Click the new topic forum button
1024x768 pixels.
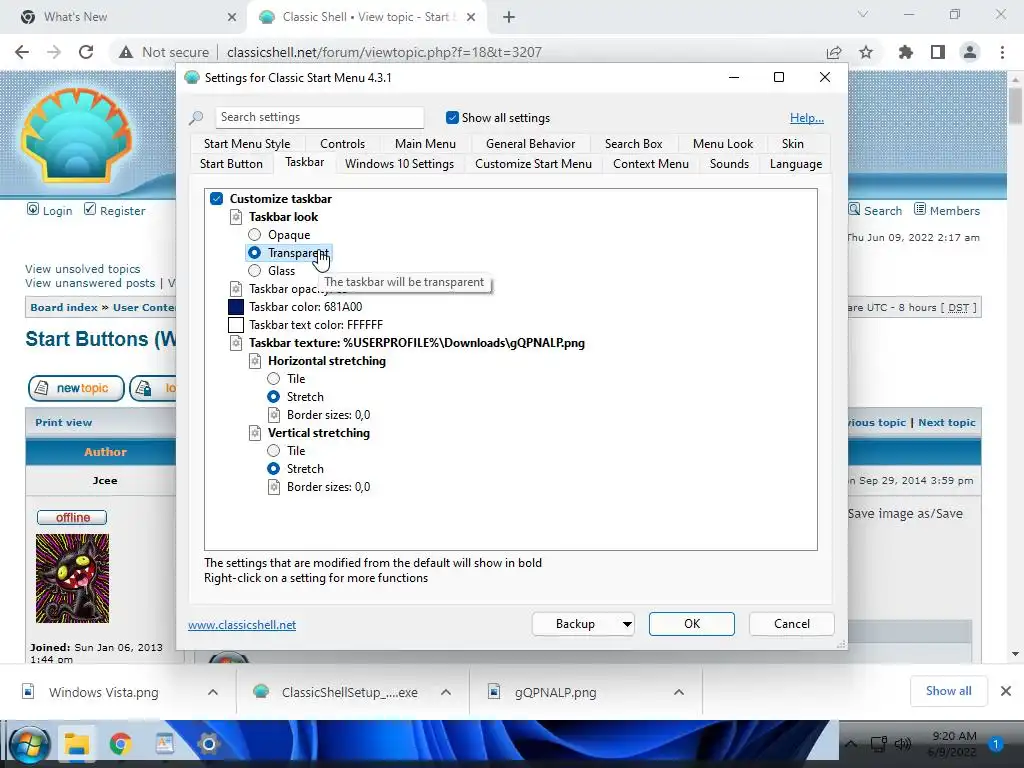pos(76,388)
